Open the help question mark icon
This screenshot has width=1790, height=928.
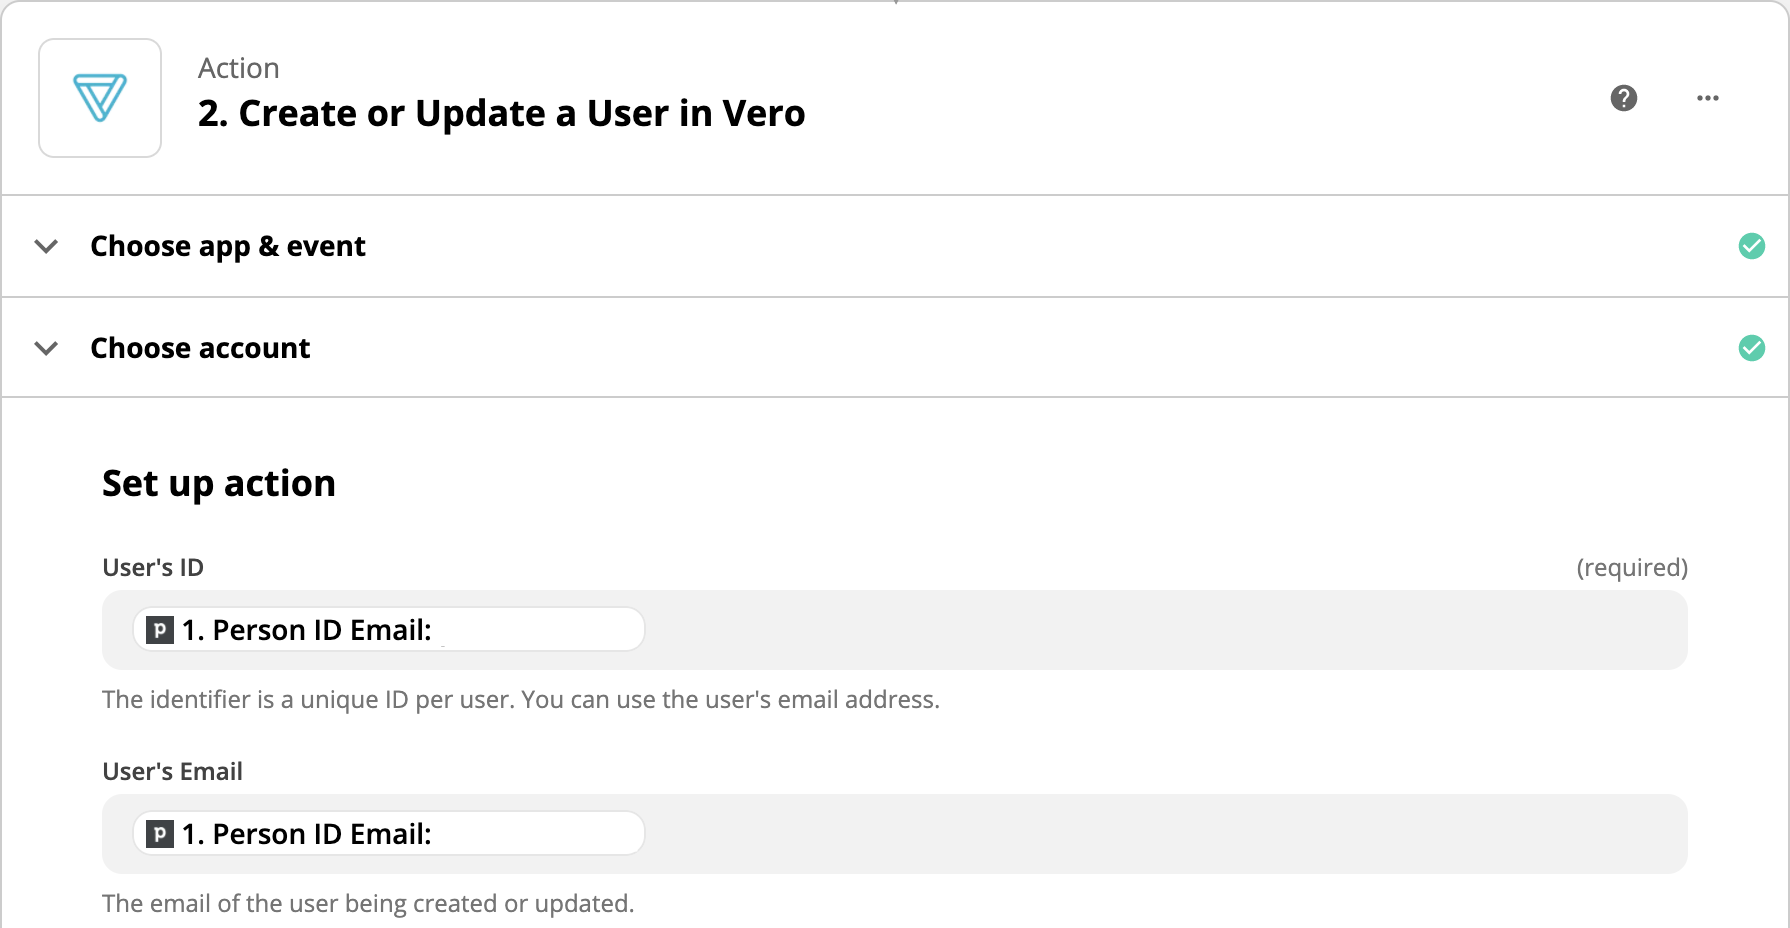click(x=1623, y=98)
